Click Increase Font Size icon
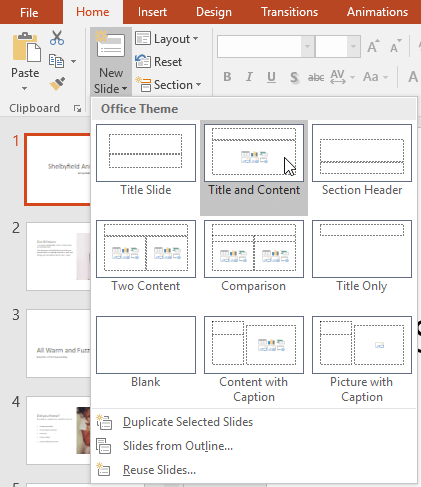Screen dimensions: 421x487 tap(373, 46)
